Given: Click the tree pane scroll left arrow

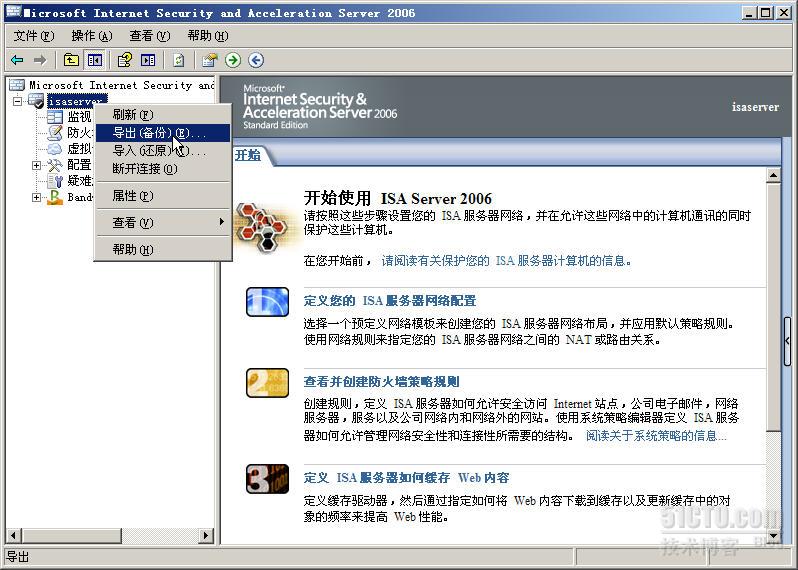Looking at the screenshot, I should pos(14,535).
